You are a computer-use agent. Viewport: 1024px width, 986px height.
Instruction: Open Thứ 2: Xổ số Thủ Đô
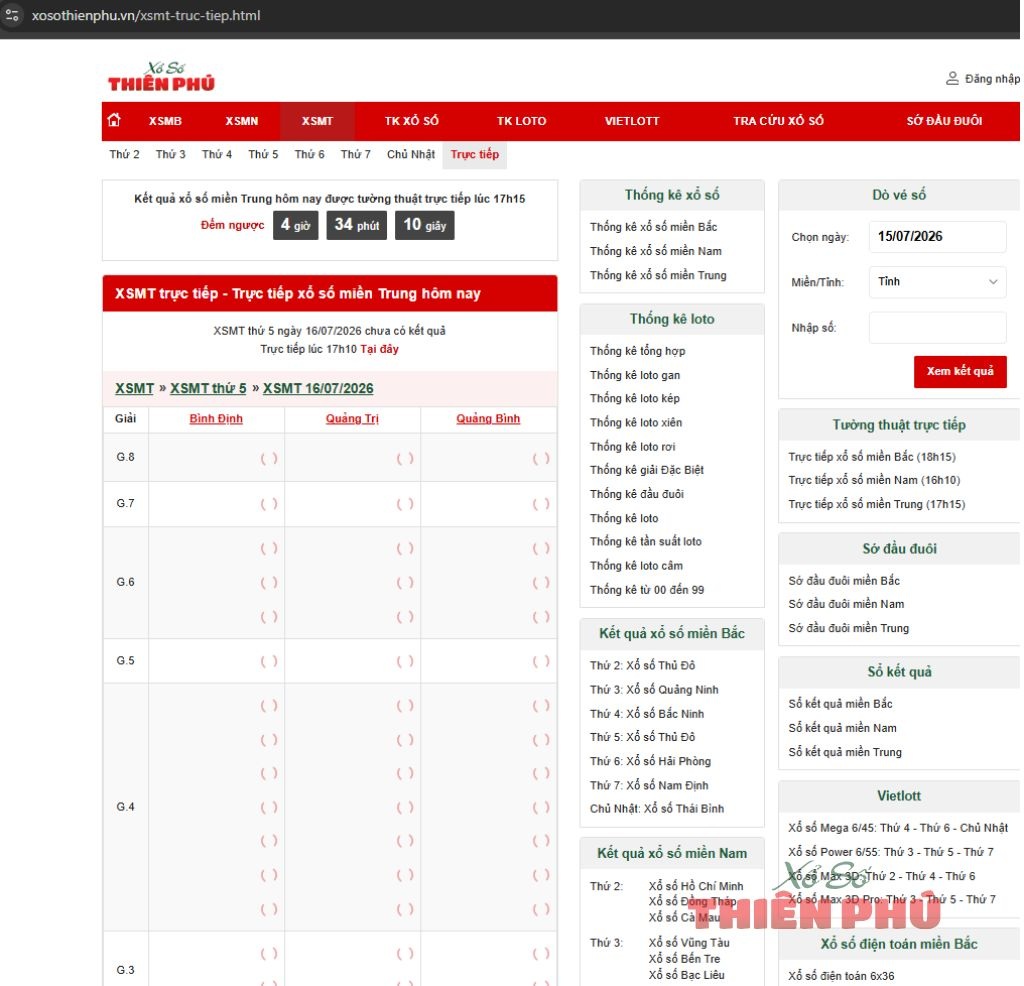click(x=643, y=665)
